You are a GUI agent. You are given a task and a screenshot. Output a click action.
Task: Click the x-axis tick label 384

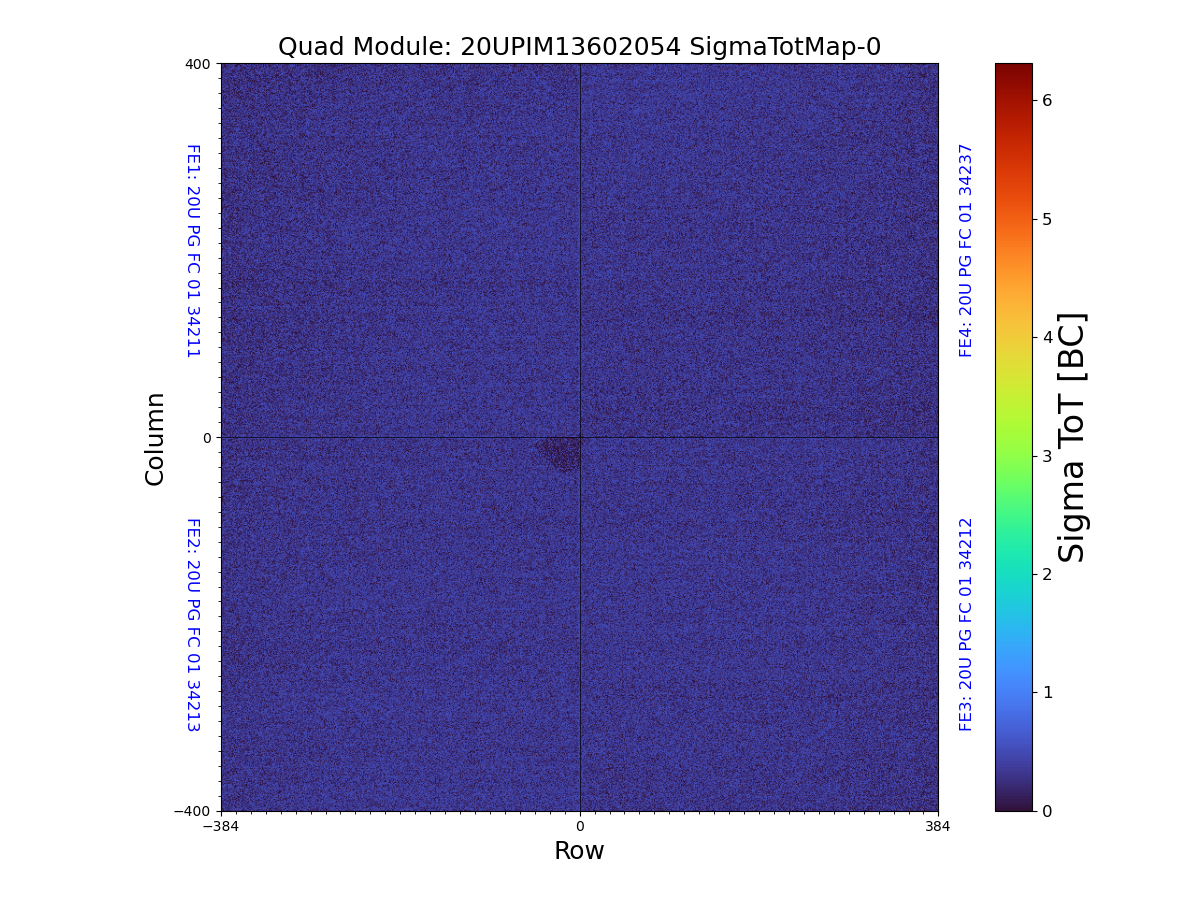(938, 827)
